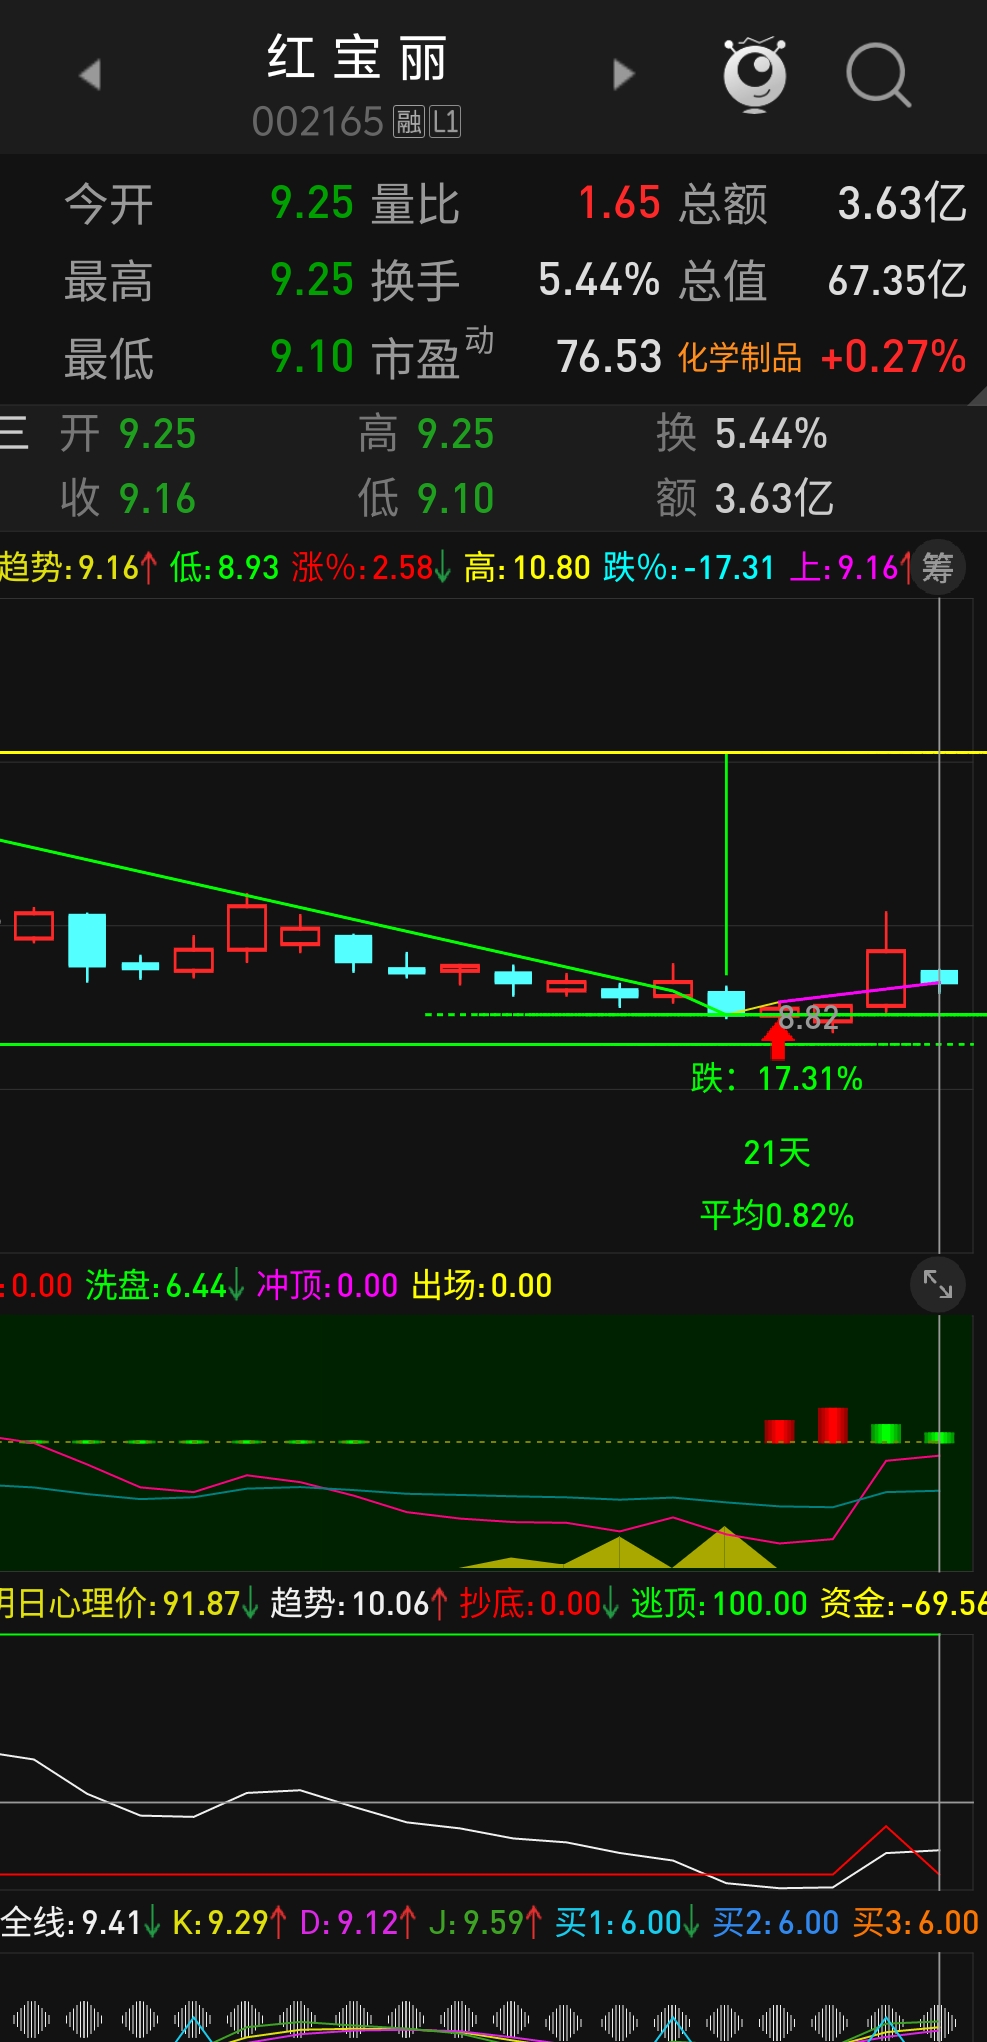Tap the 总值 67.35亿 value
987x2042 pixels.
[x=897, y=280]
